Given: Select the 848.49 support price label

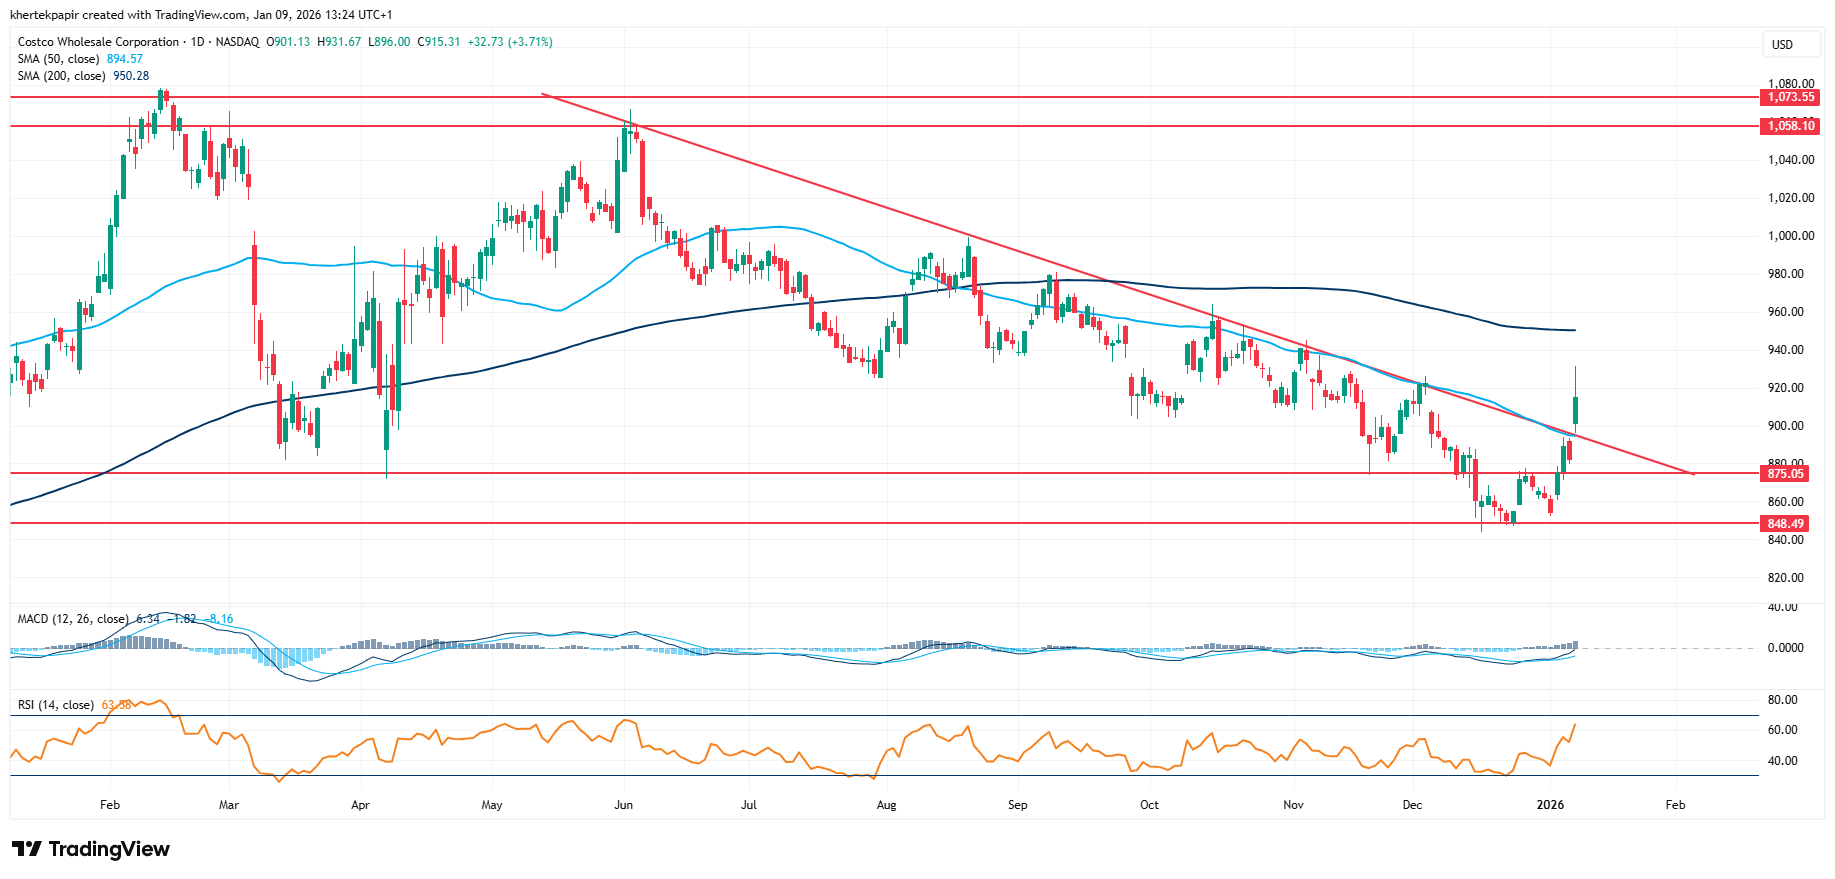Looking at the screenshot, I should click(1785, 524).
